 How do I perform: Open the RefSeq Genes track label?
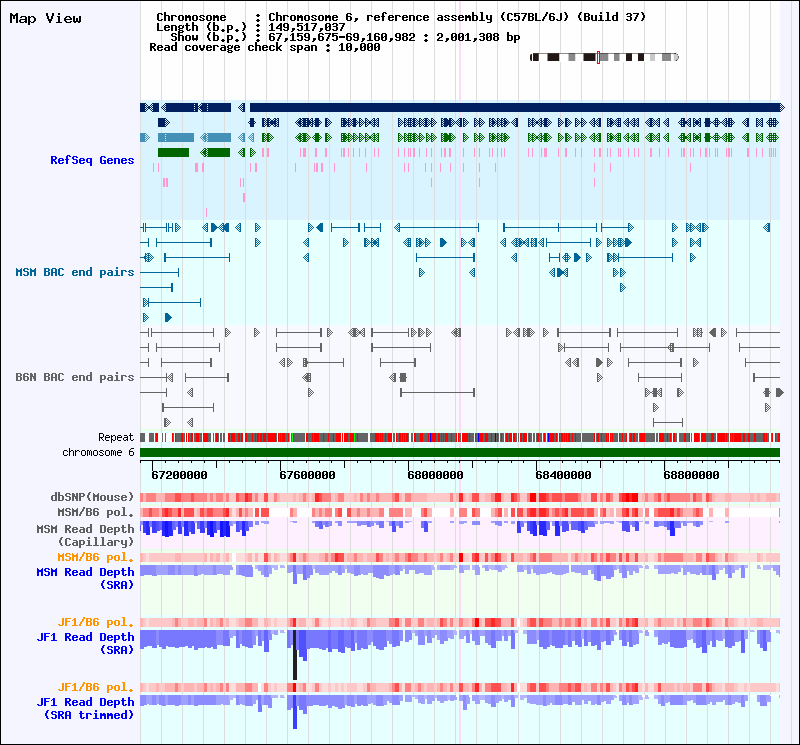click(x=92, y=160)
